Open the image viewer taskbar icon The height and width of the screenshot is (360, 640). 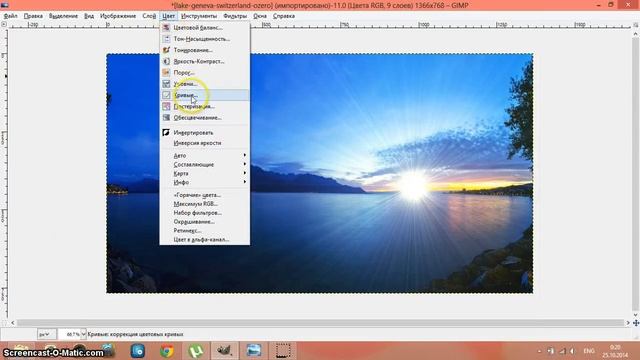pos(253,351)
